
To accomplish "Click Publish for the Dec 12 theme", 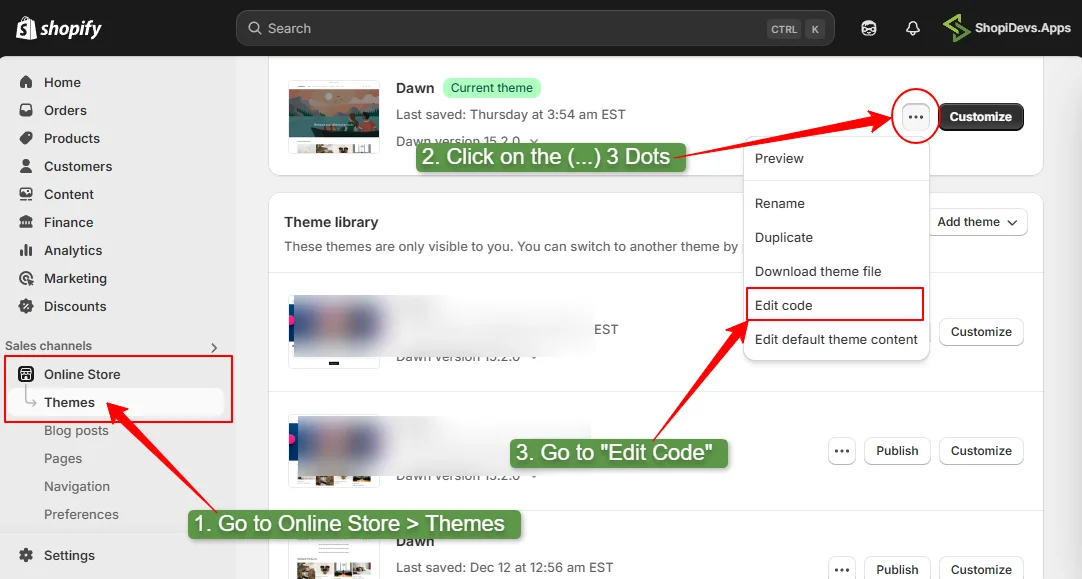I will [x=897, y=569].
